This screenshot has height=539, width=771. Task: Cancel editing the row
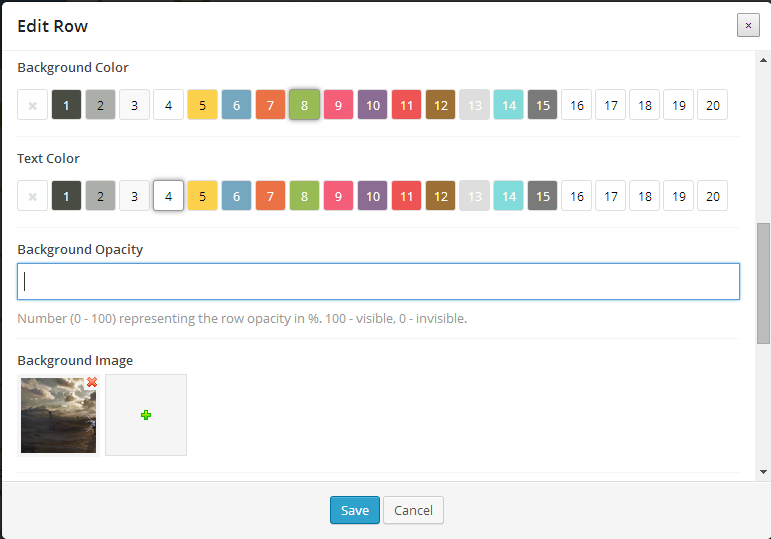point(414,510)
